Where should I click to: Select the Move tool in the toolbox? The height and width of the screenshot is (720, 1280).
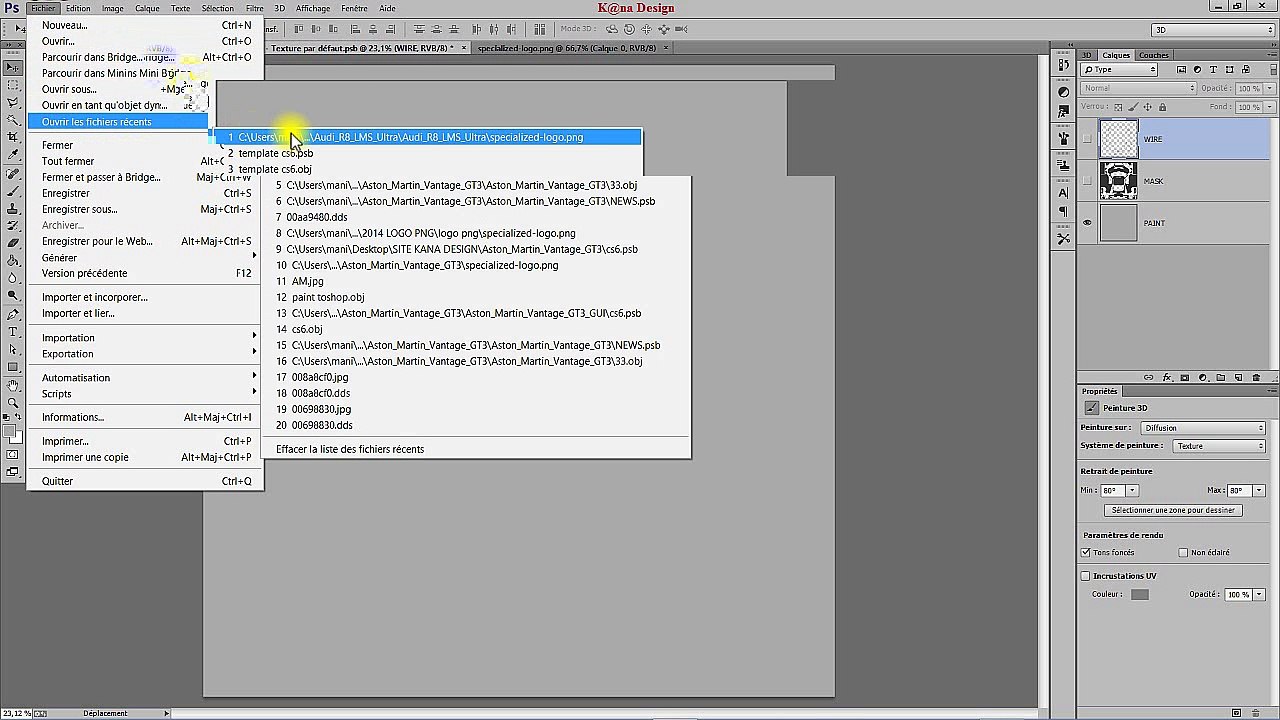pyautogui.click(x=13, y=68)
